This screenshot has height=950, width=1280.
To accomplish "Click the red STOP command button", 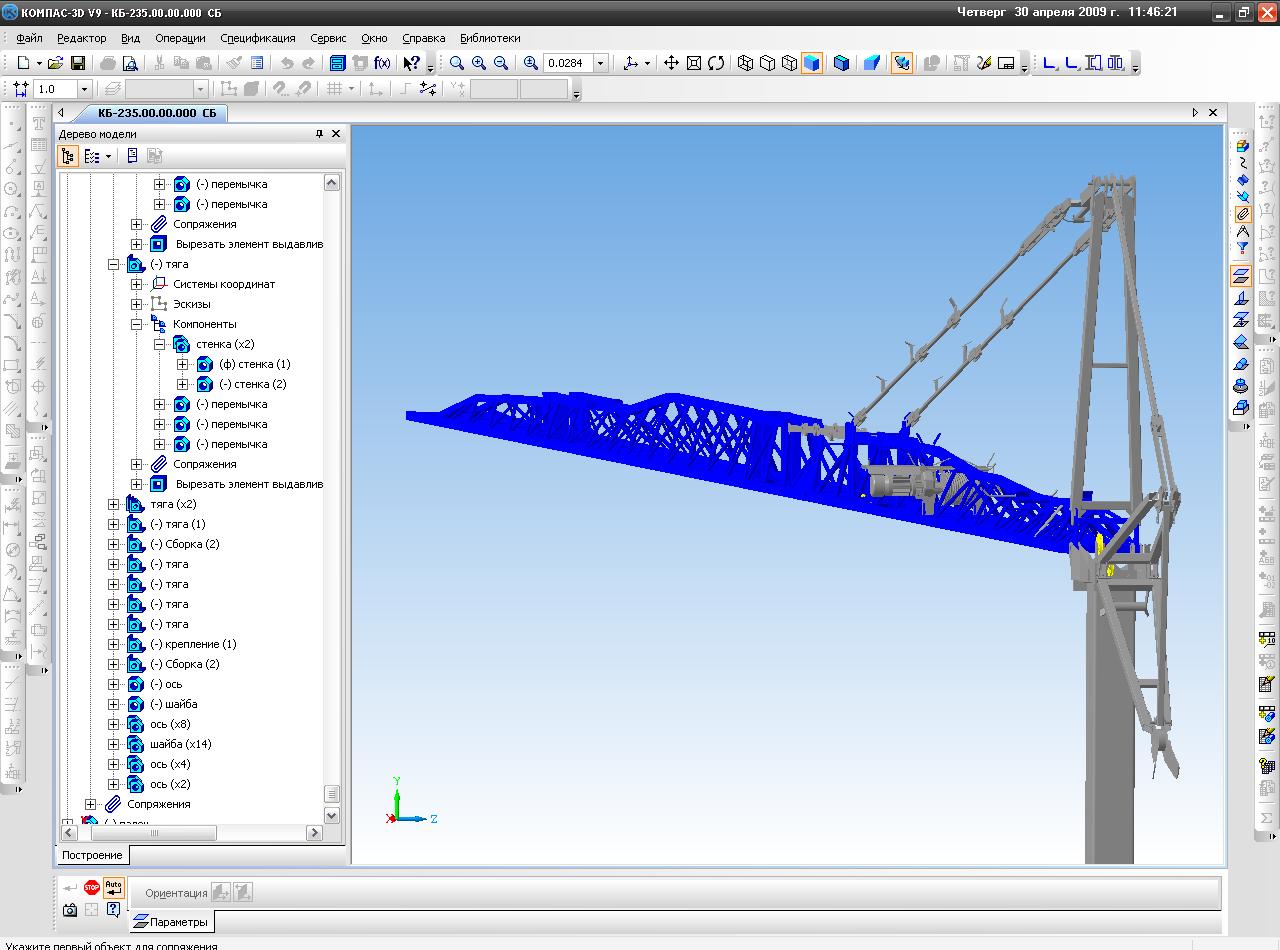I will [92, 887].
